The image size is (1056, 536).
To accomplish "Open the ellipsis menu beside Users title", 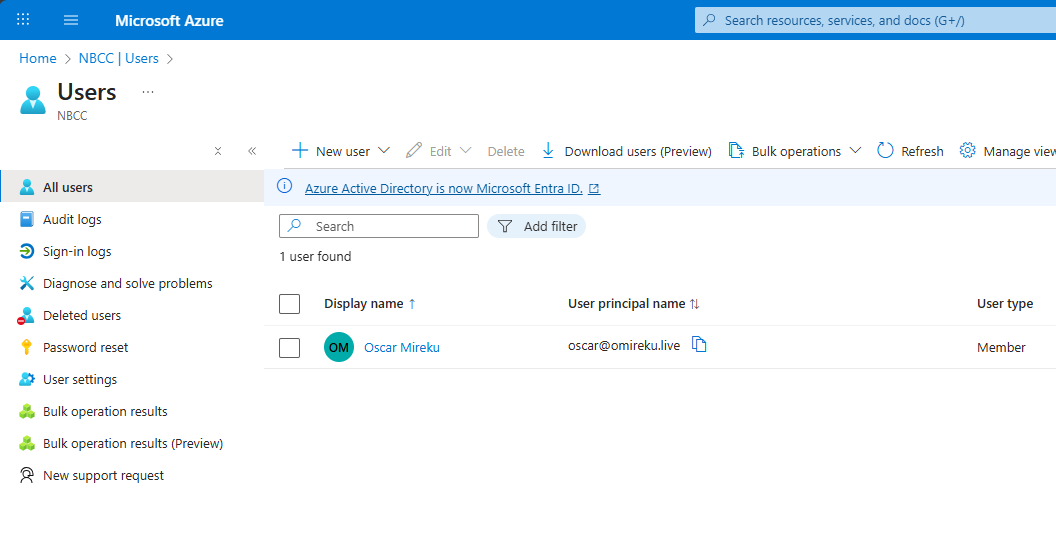I will click(148, 92).
